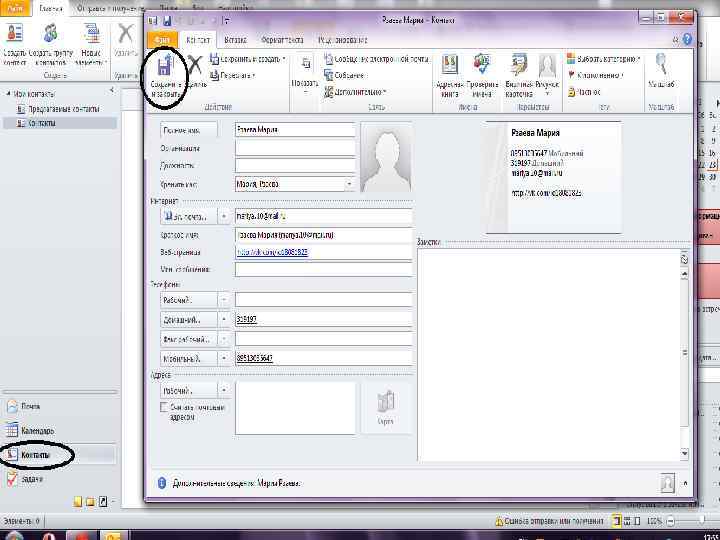Click the Рисунок (Picture) ribbon icon

point(547,76)
